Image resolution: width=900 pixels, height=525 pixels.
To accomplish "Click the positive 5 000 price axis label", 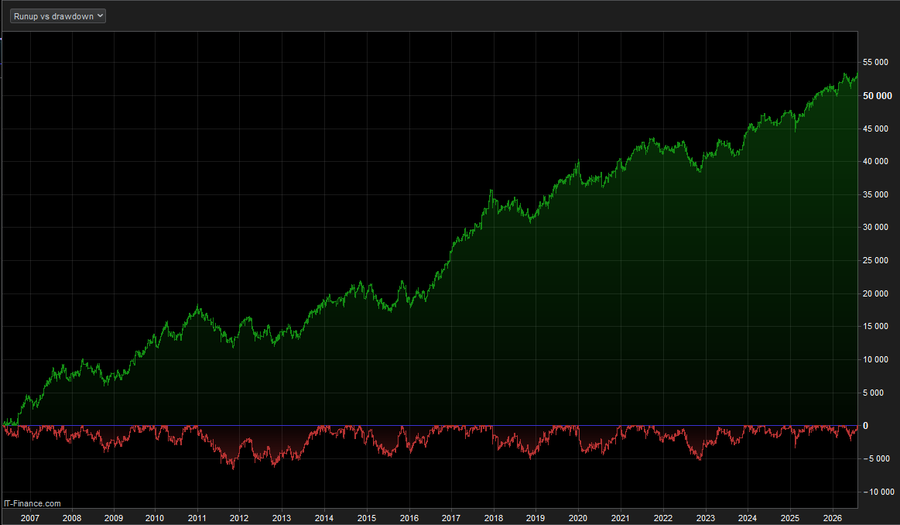I will click(x=873, y=393).
